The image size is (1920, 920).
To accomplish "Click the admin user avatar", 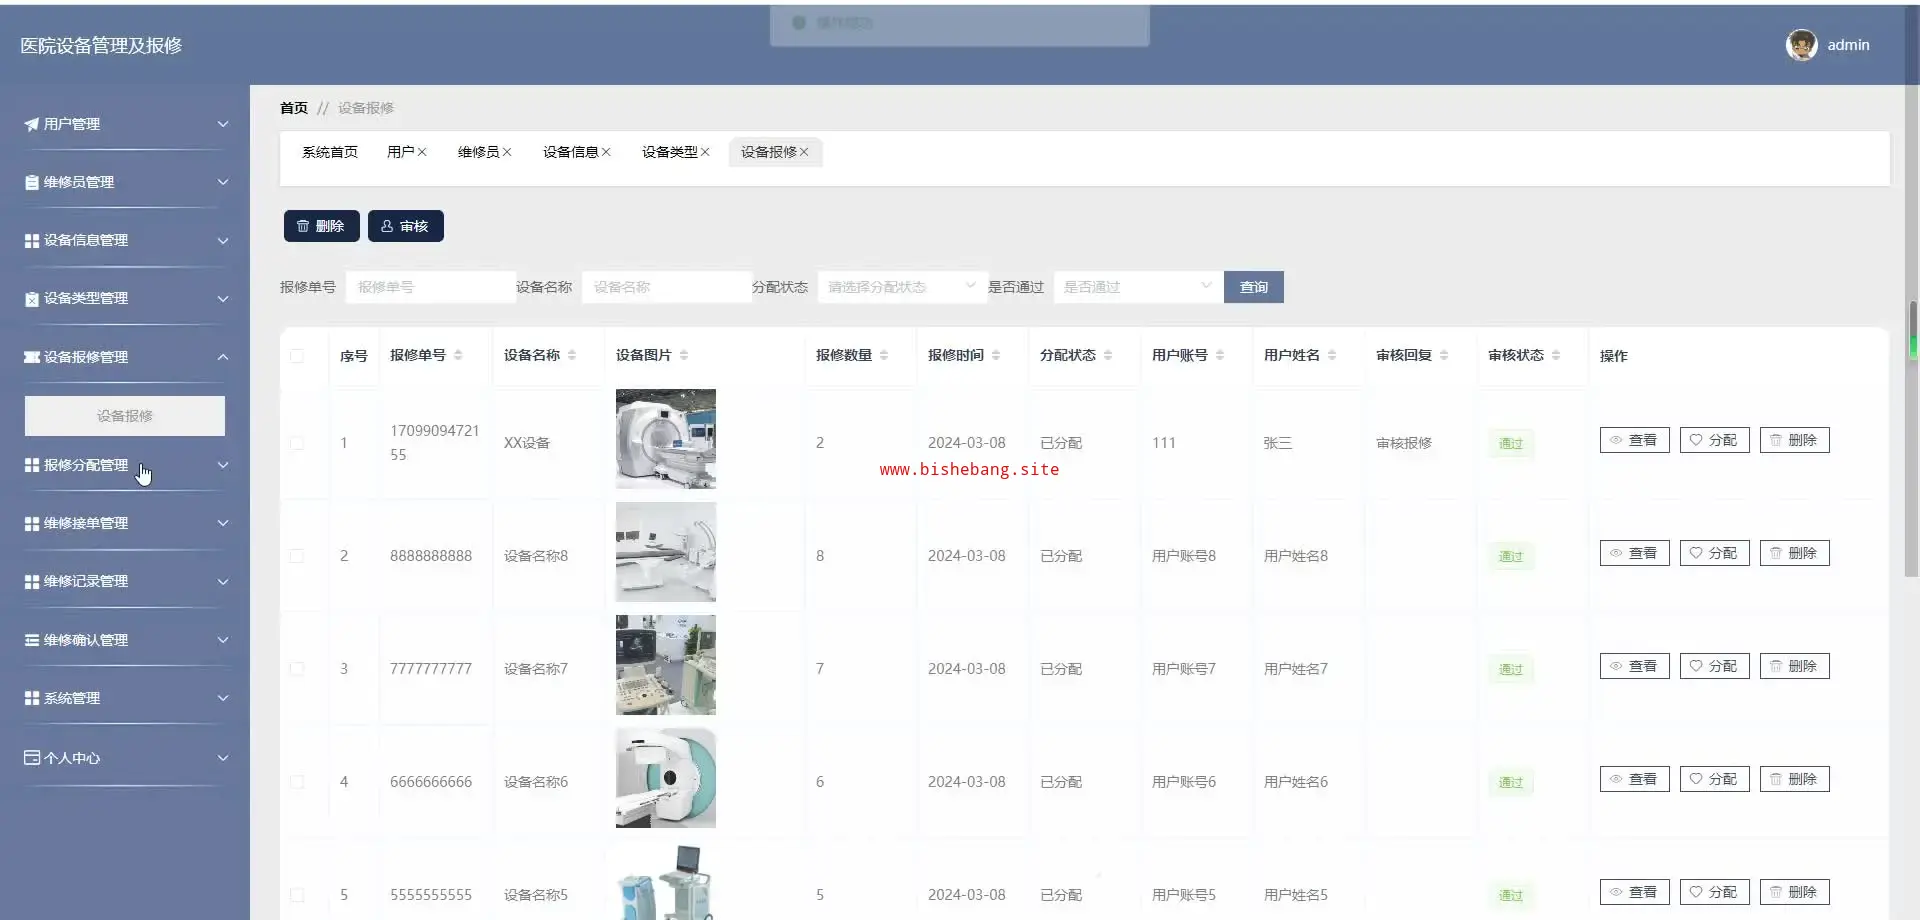I will [x=1801, y=45].
